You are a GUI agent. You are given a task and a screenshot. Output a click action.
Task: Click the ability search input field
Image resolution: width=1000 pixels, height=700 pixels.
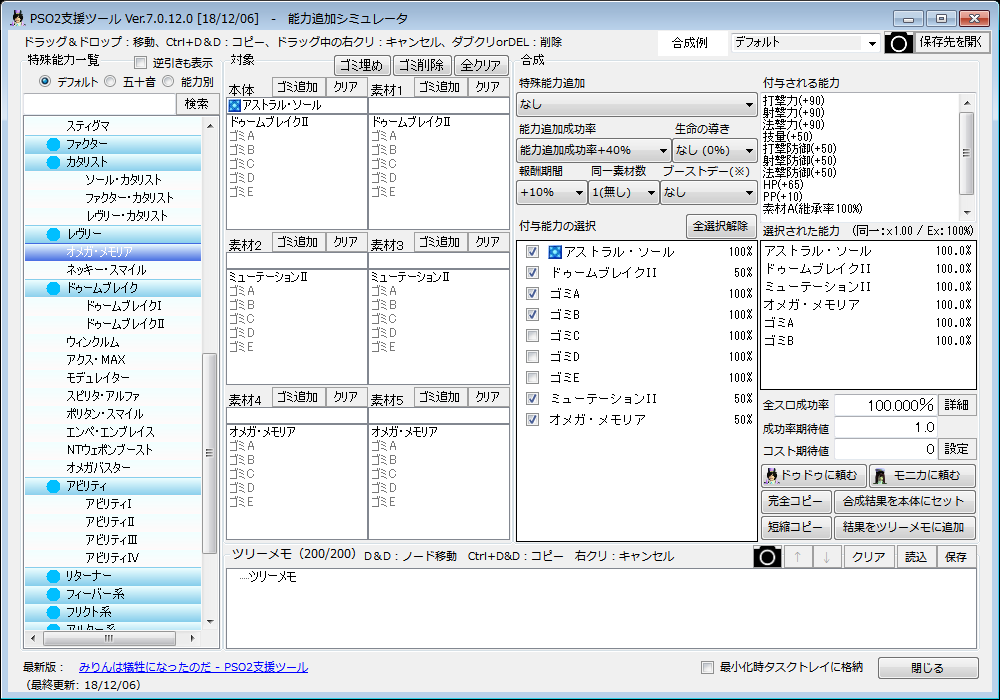point(99,104)
